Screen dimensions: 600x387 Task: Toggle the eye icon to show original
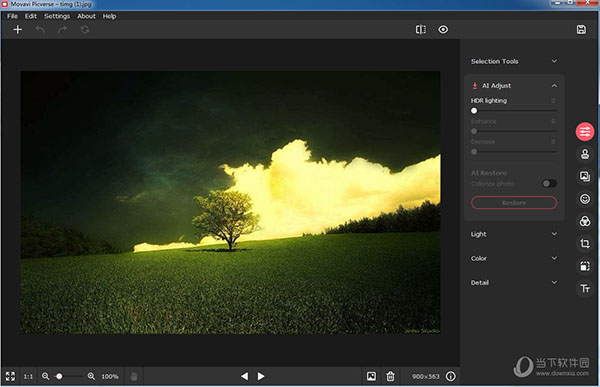click(x=443, y=29)
